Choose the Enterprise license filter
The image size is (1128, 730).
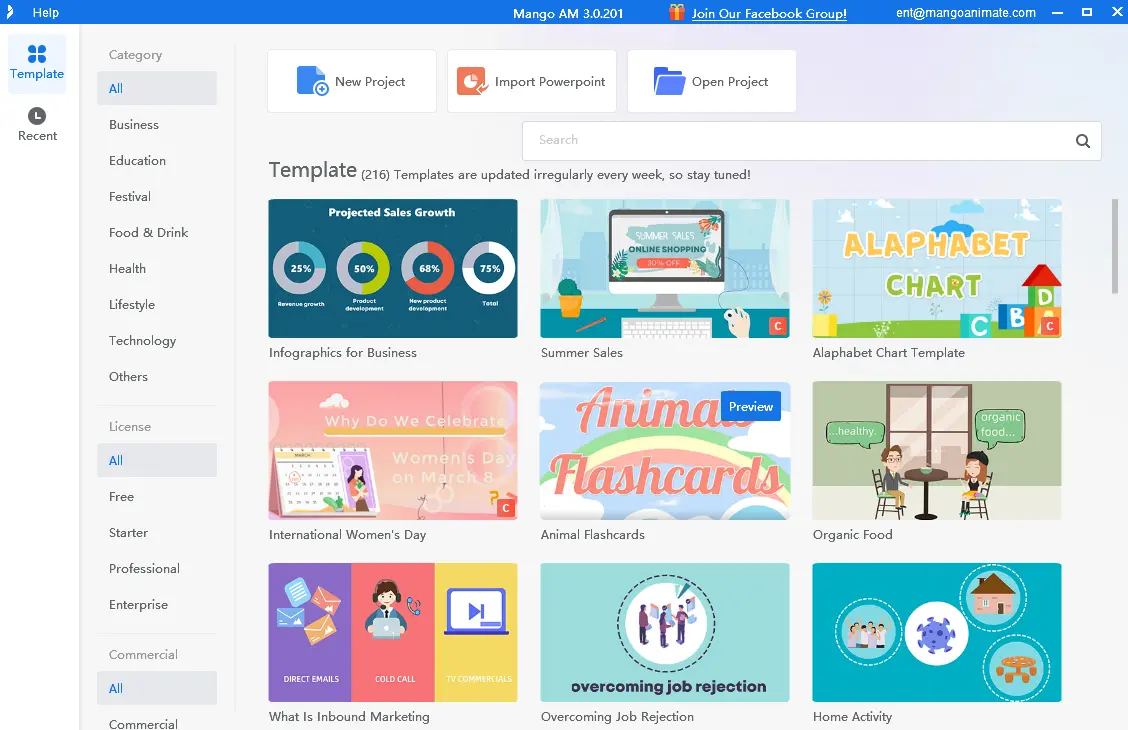[x=138, y=605]
